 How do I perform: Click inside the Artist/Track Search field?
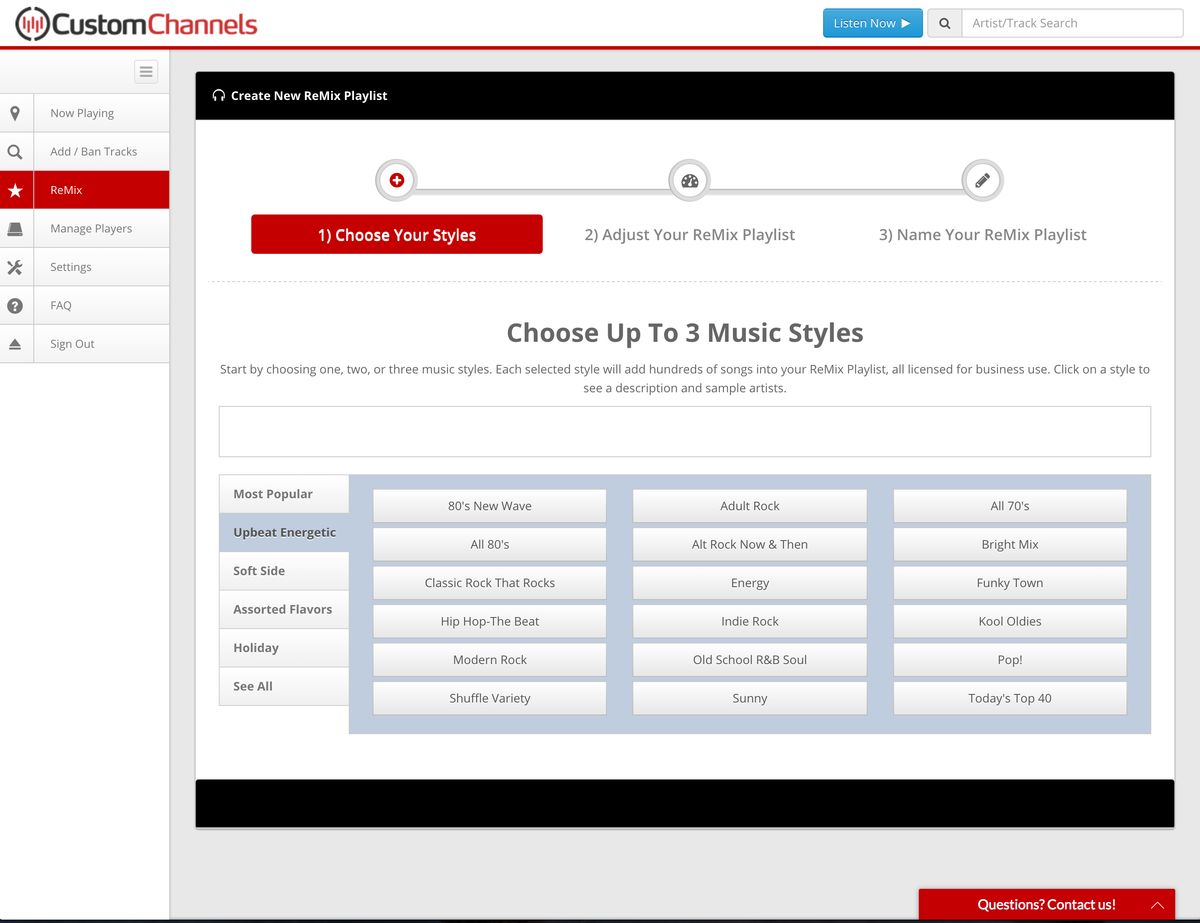(1072, 22)
